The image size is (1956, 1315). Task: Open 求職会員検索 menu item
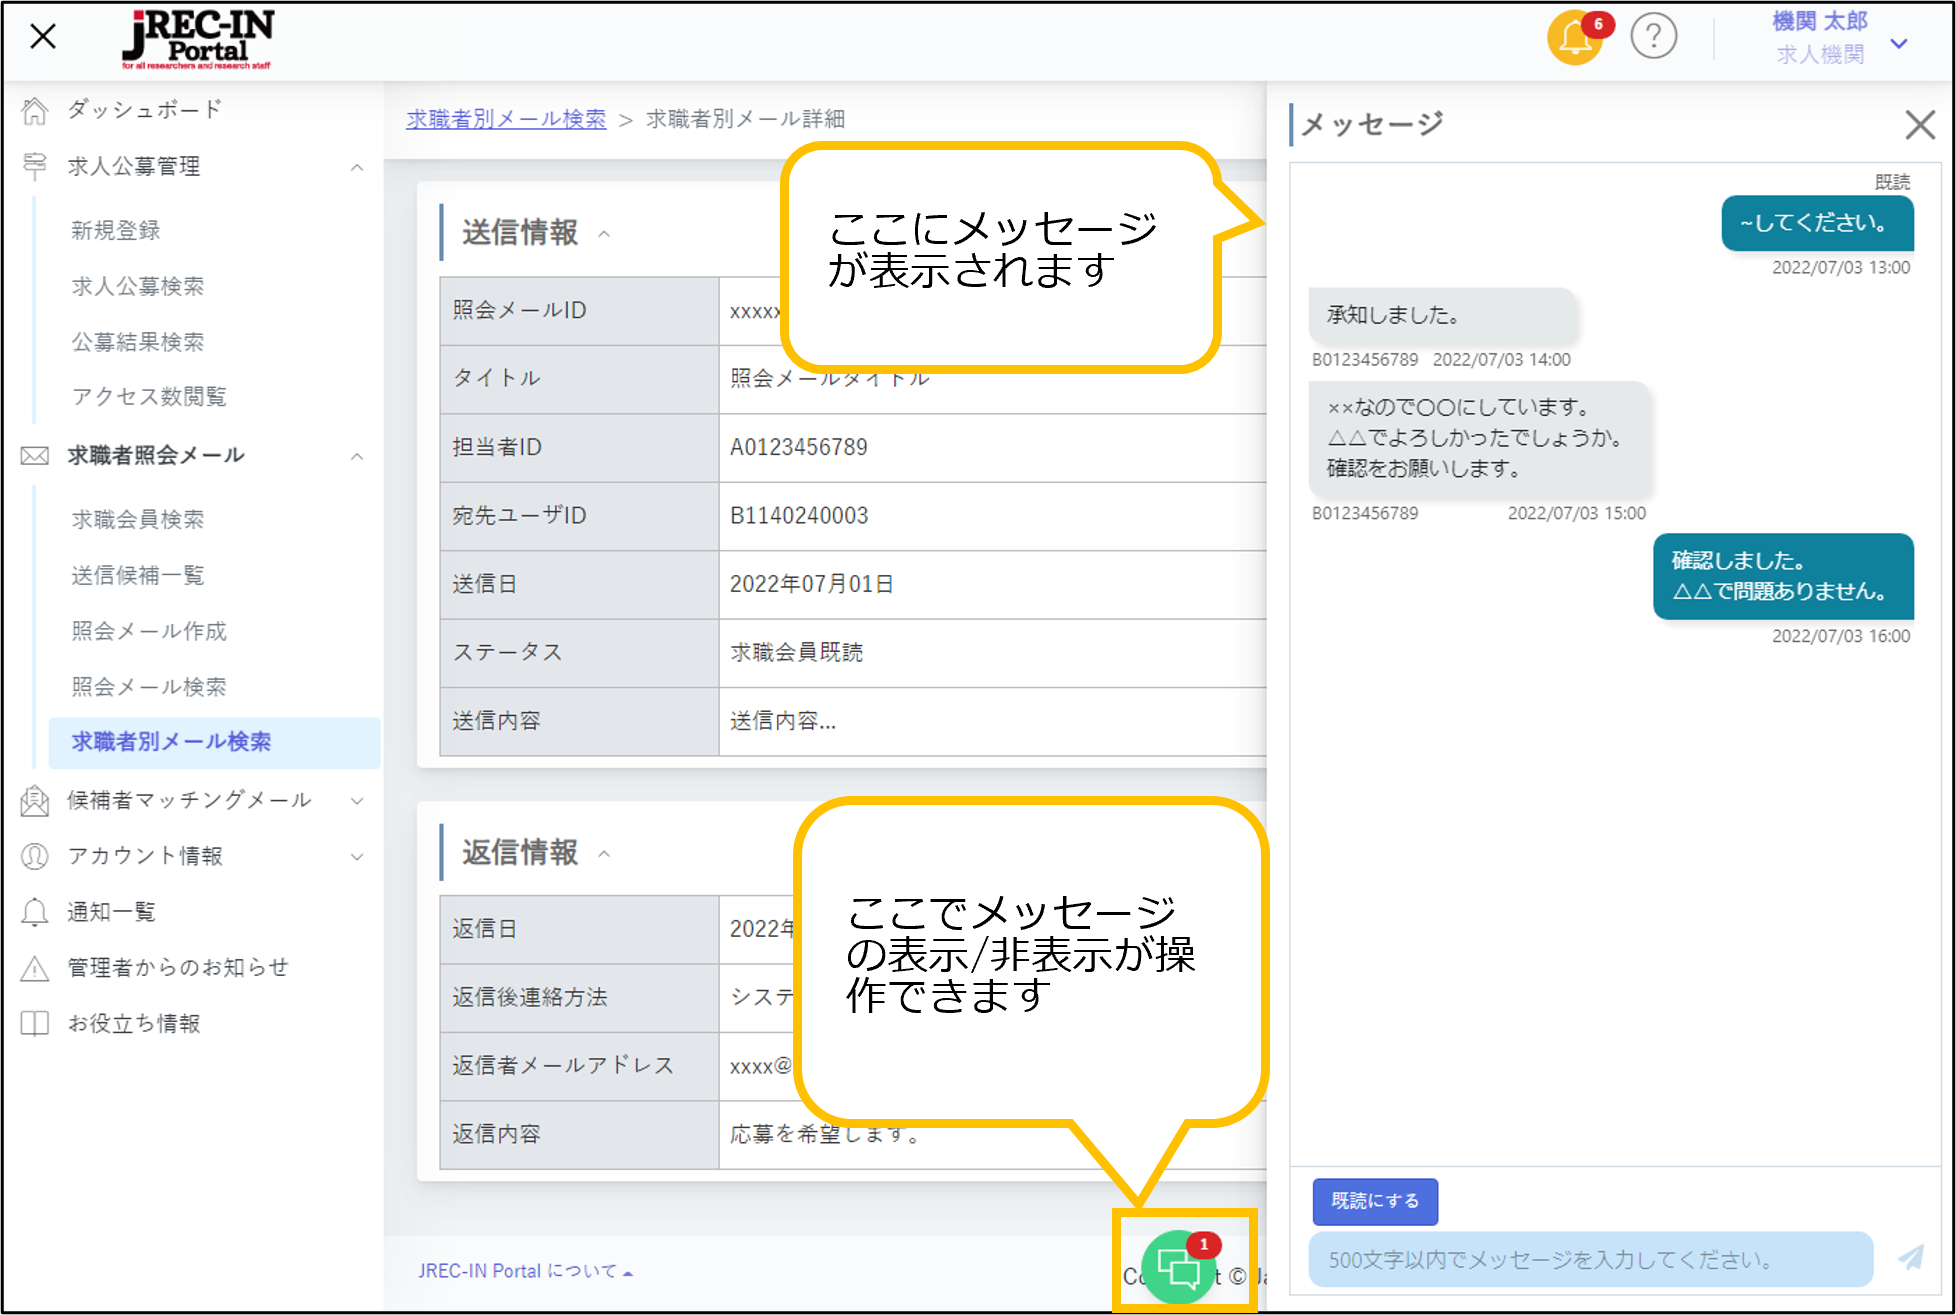tap(138, 520)
